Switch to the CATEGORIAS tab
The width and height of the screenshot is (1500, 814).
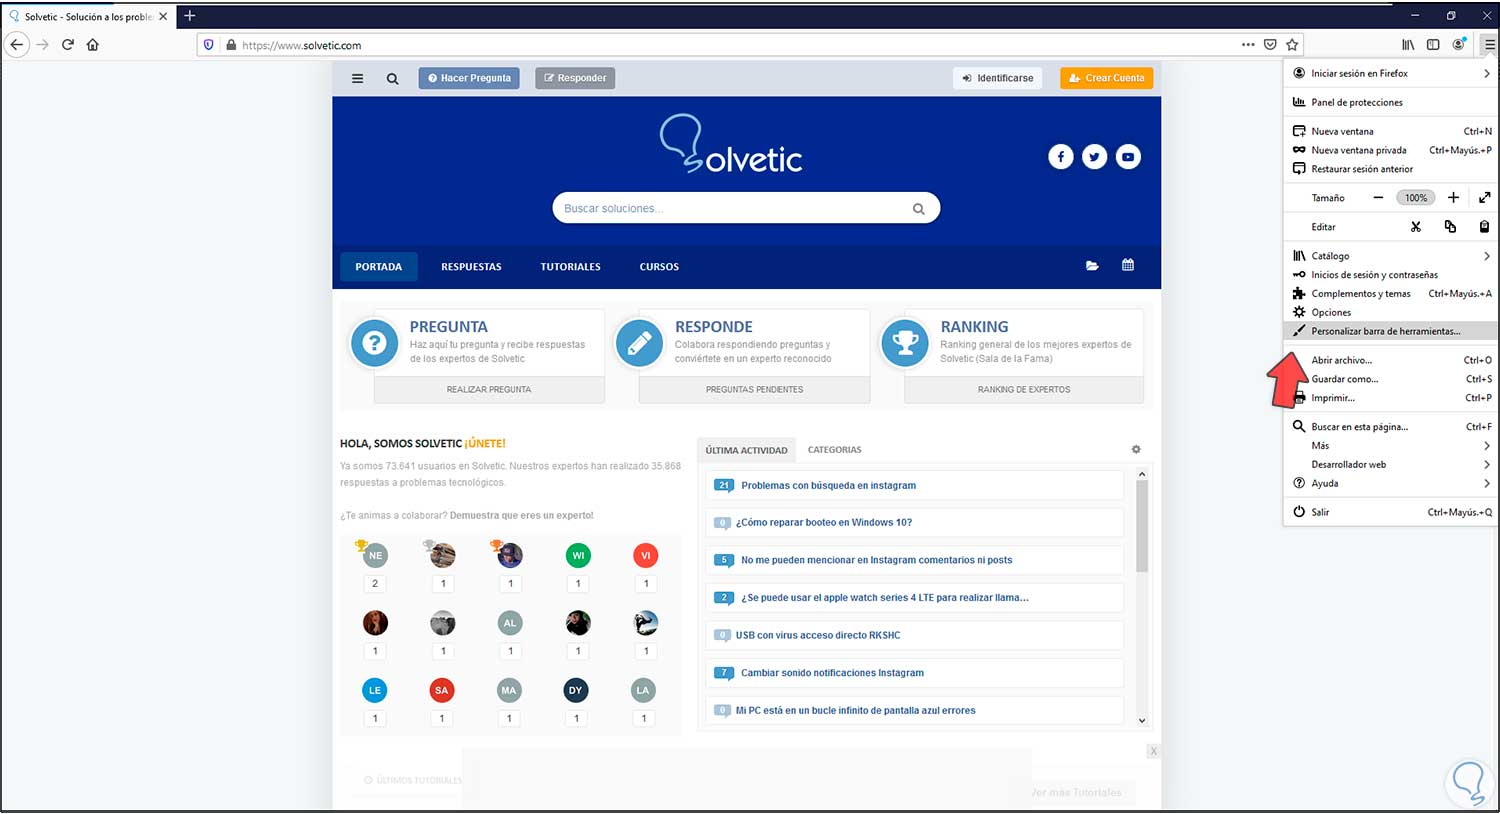(x=834, y=450)
